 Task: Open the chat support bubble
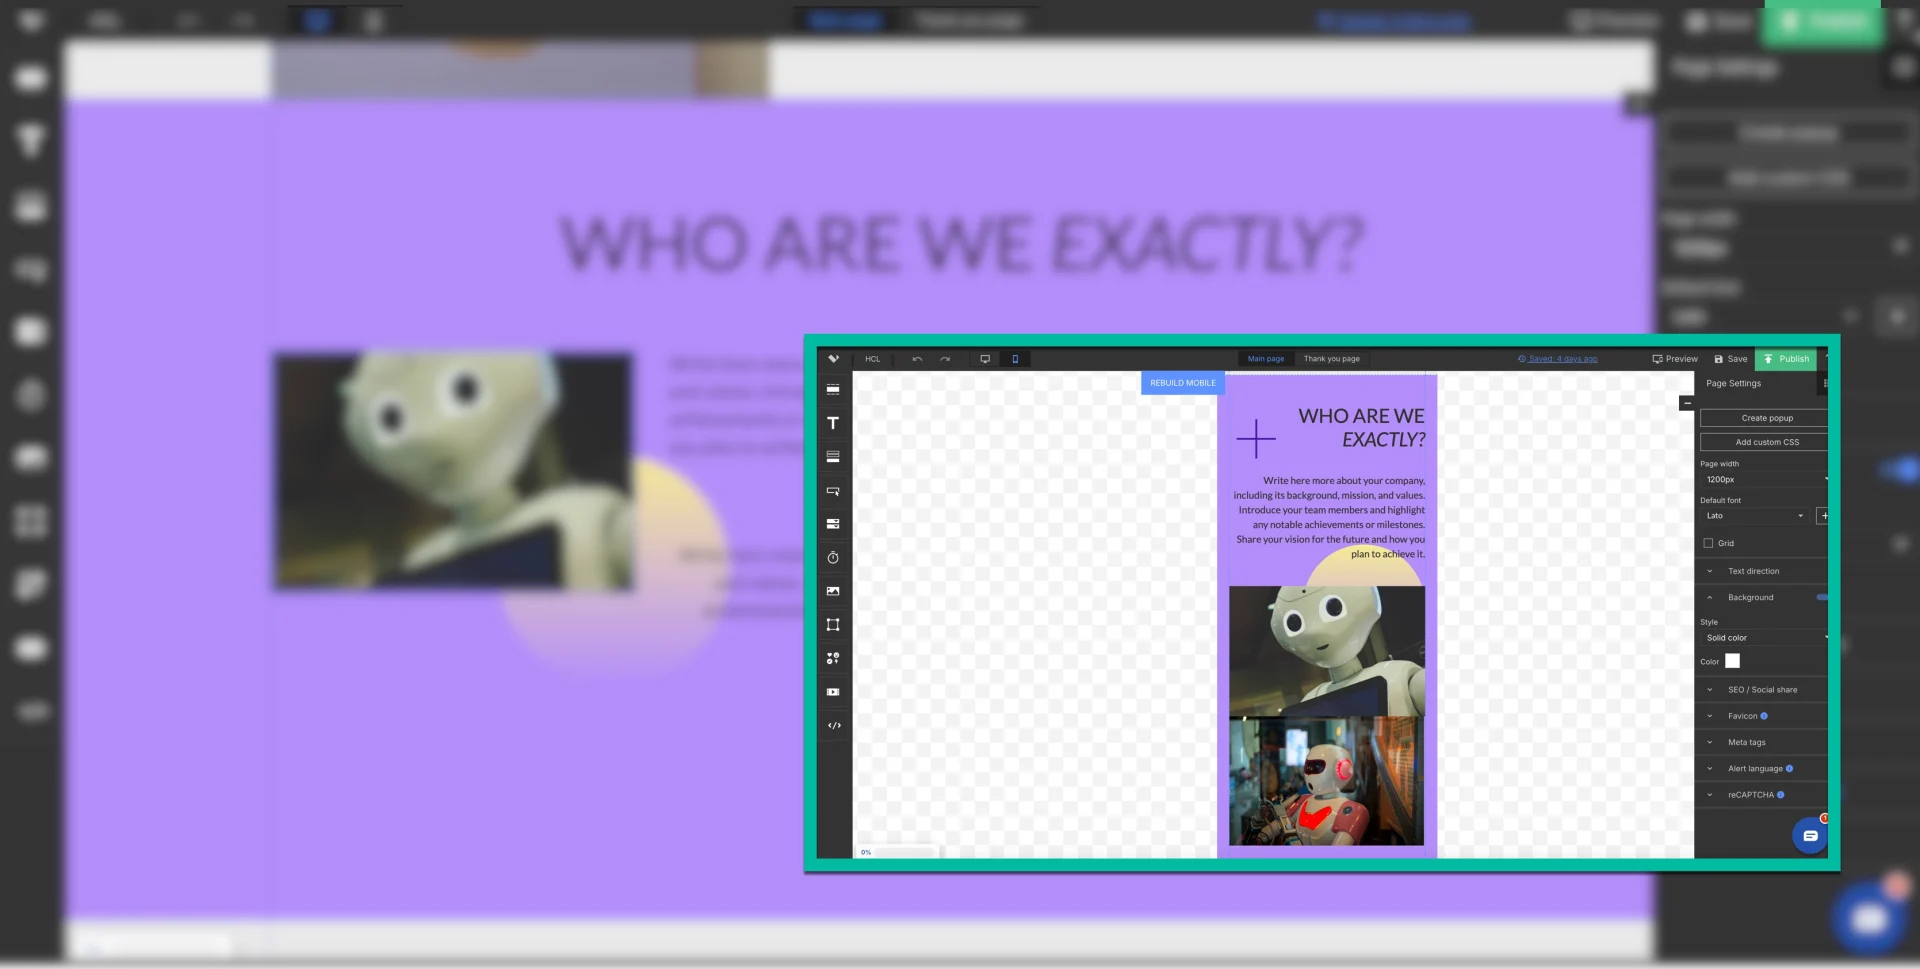pyautogui.click(x=1810, y=835)
